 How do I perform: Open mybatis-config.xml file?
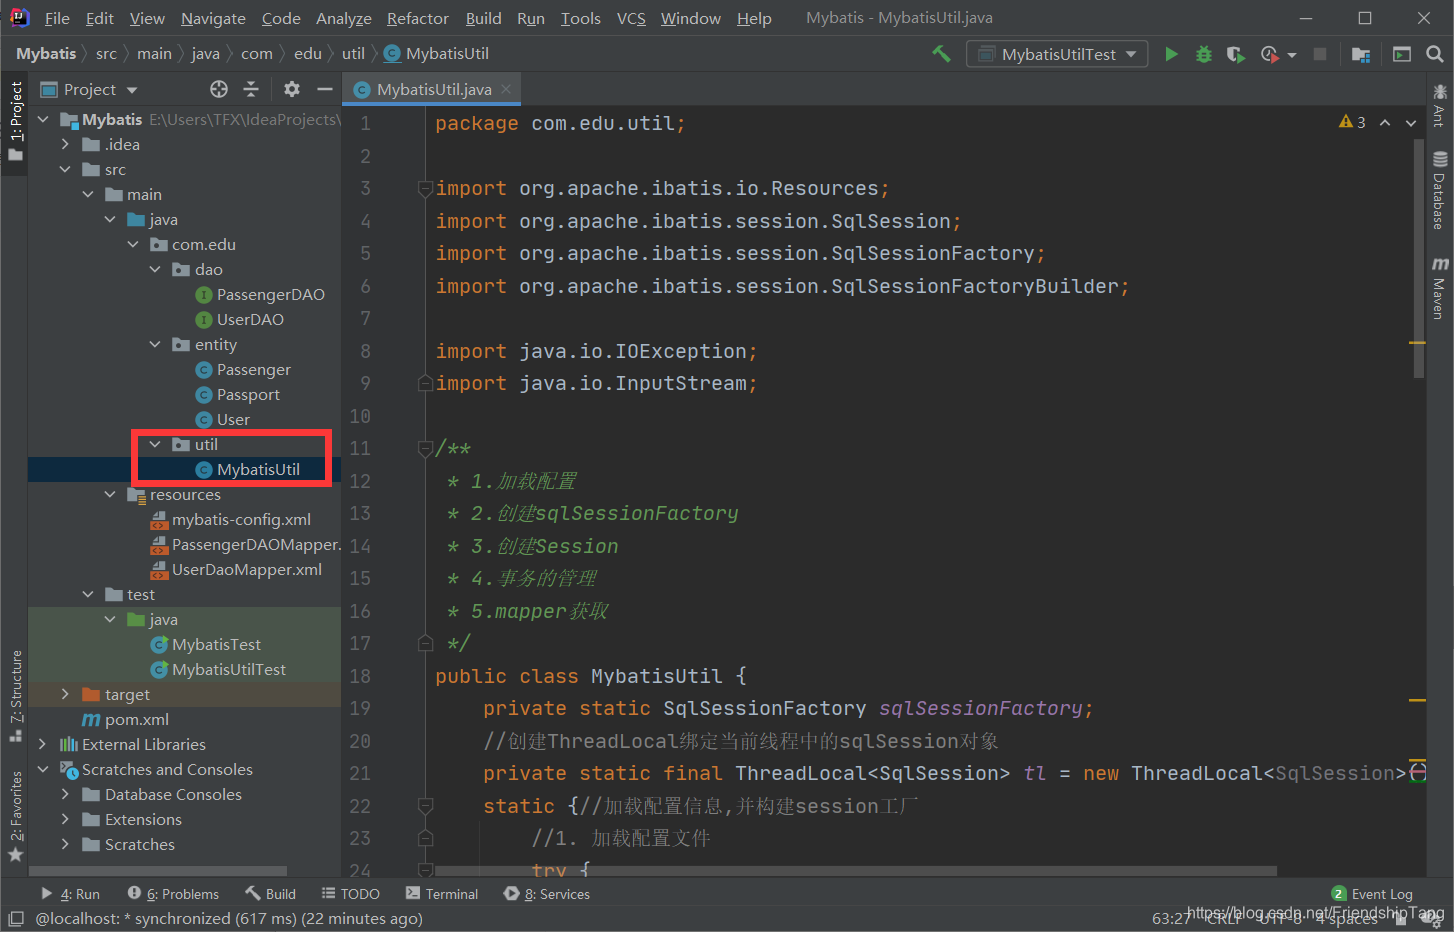230,519
